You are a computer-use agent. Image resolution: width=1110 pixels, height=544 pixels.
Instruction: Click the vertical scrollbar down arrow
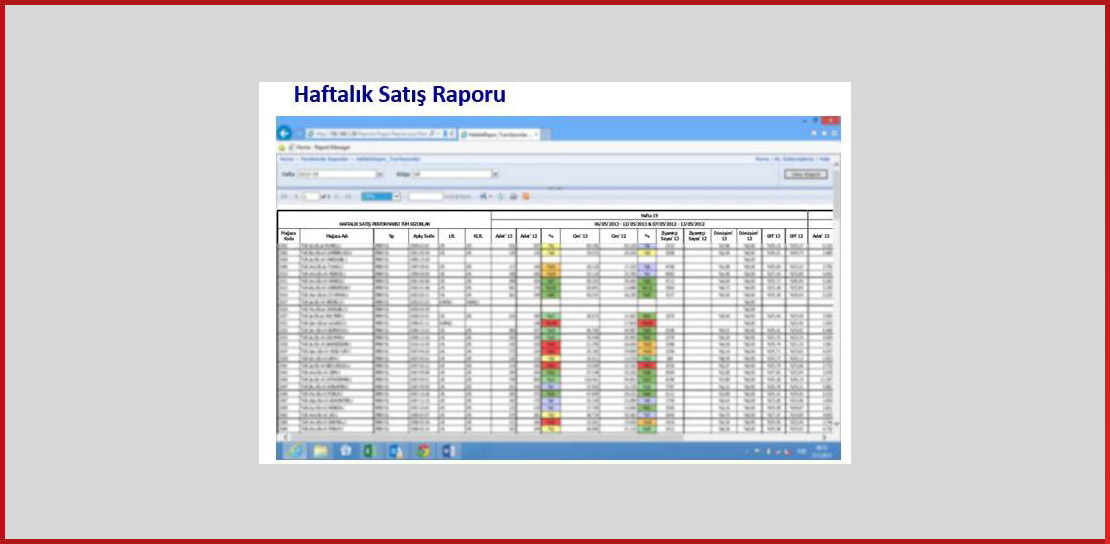(836, 424)
